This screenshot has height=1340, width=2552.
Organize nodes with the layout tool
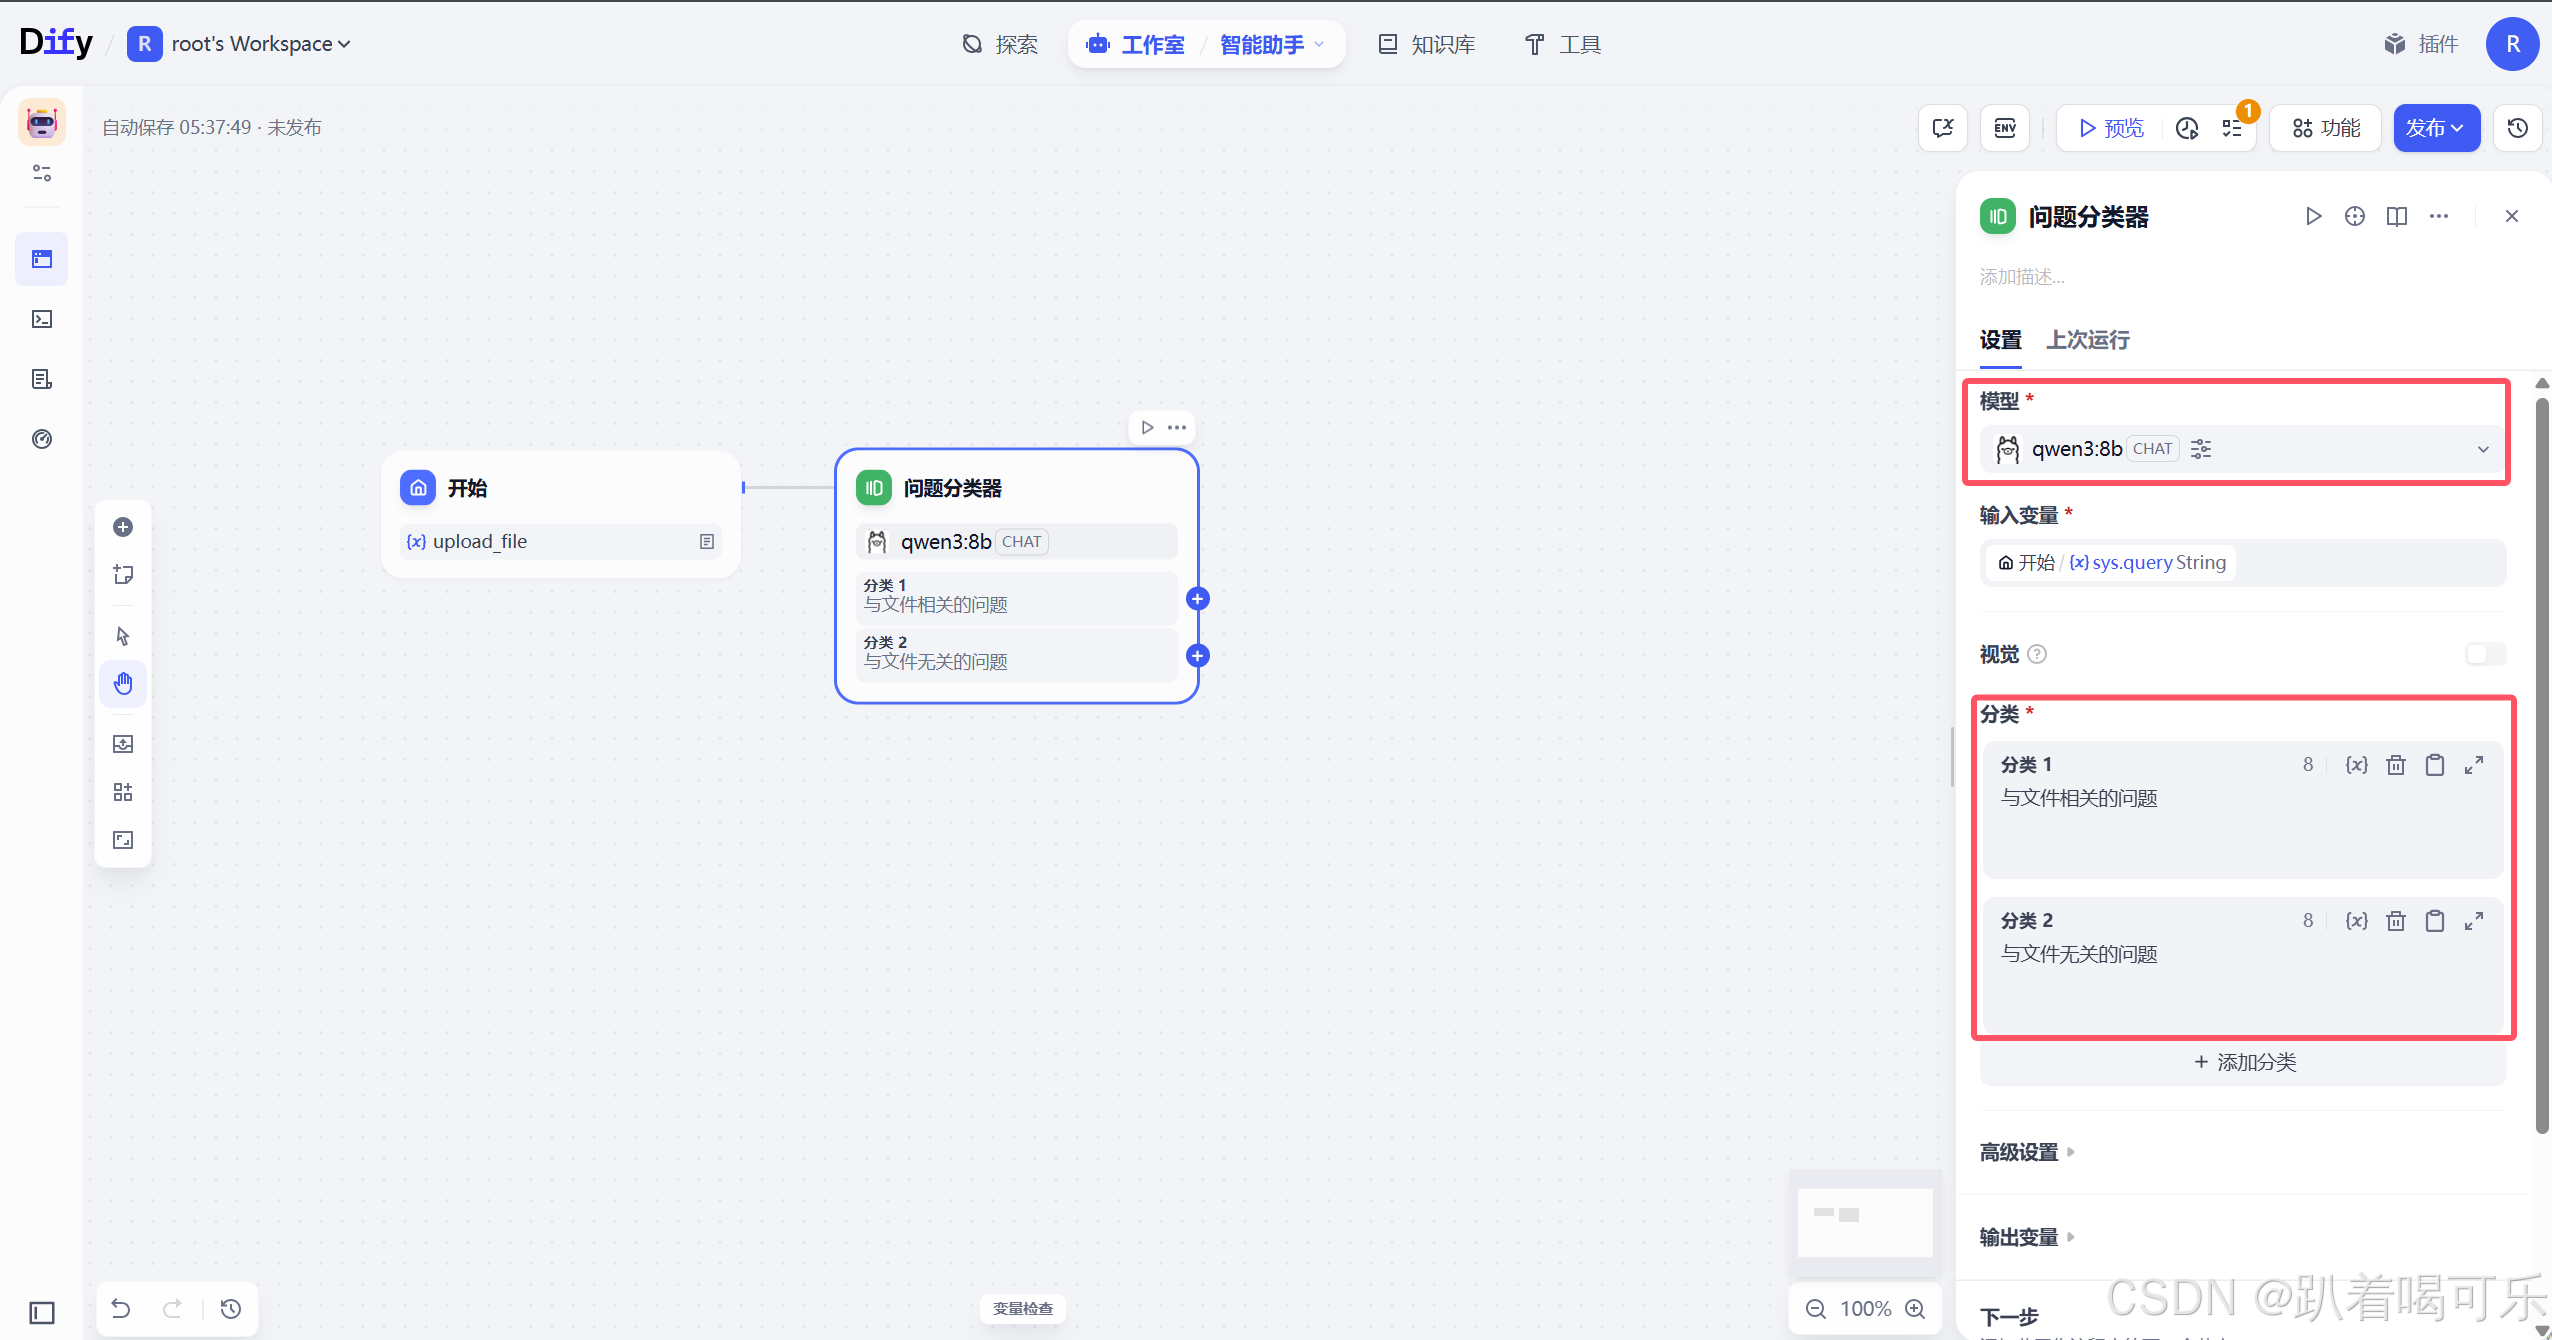click(x=123, y=792)
